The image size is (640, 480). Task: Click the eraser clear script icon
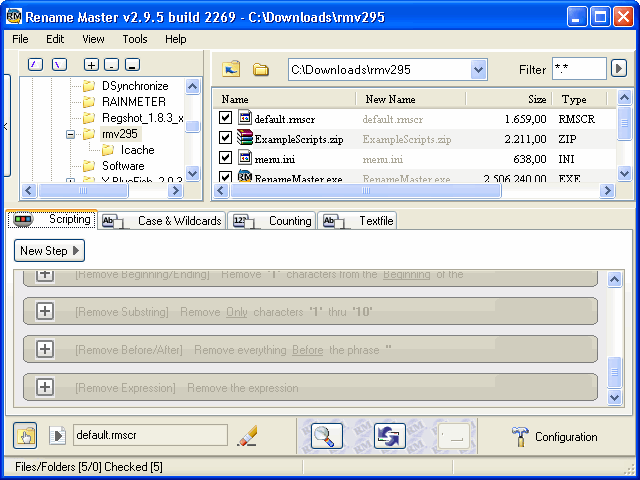247,436
